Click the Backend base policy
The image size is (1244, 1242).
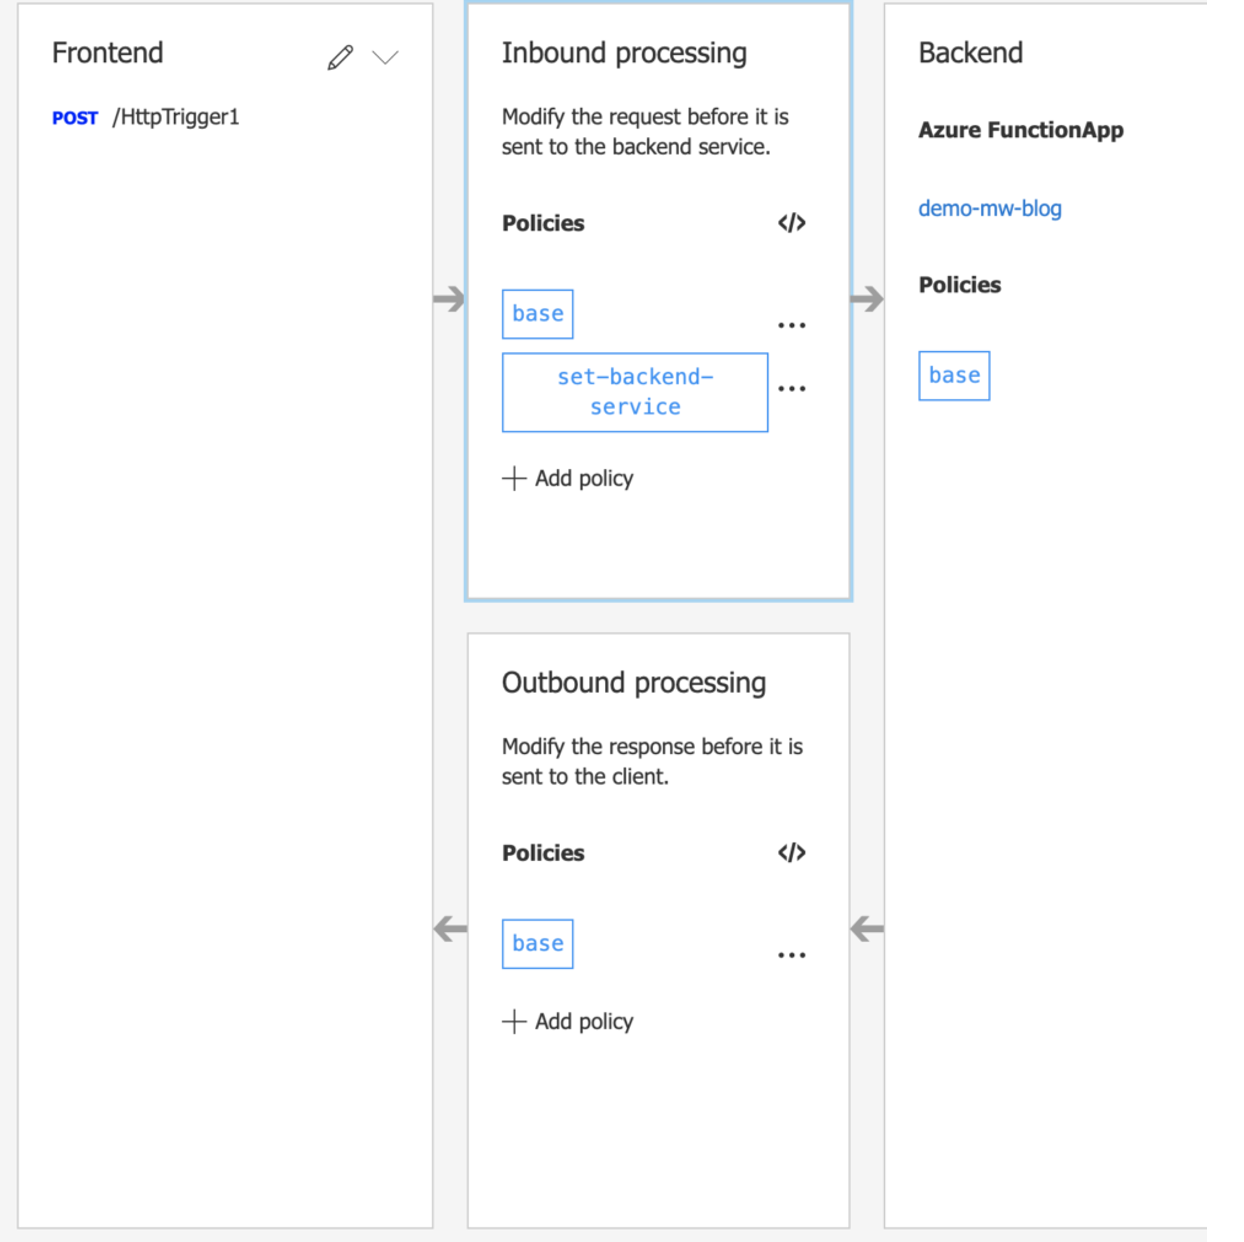[x=953, y=375]
